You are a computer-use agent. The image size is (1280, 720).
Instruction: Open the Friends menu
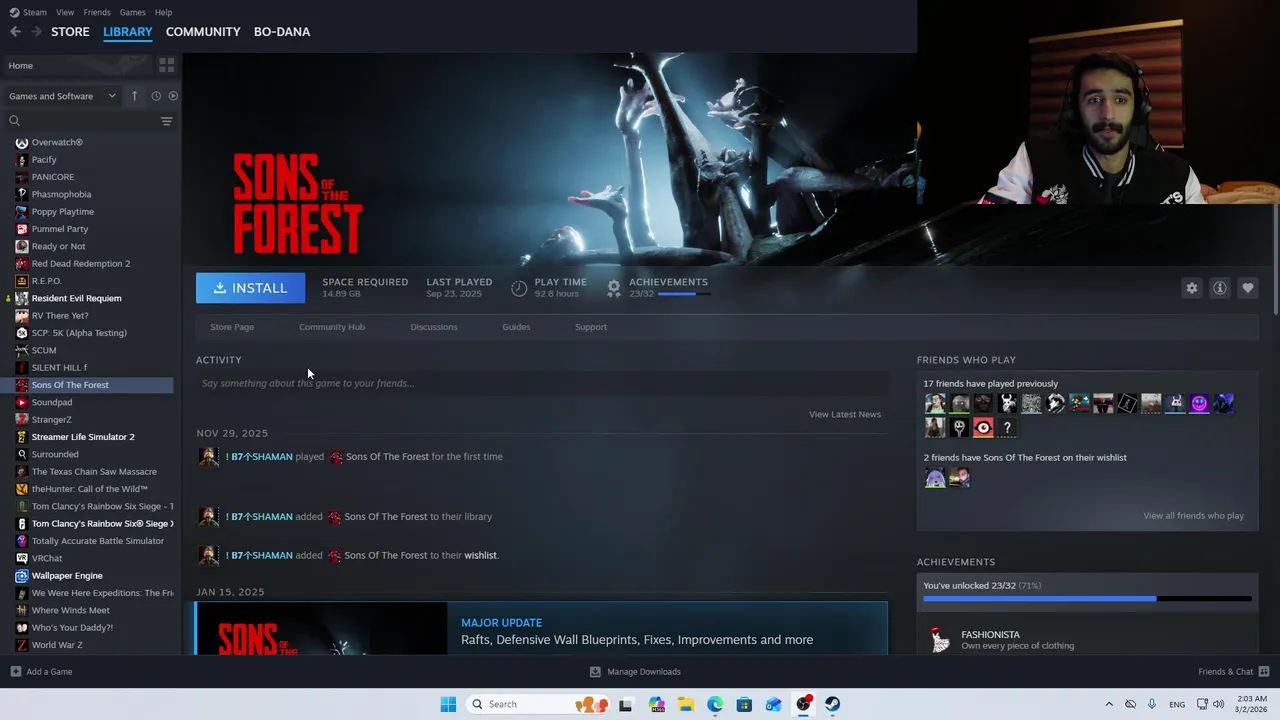tap(97, 12)
